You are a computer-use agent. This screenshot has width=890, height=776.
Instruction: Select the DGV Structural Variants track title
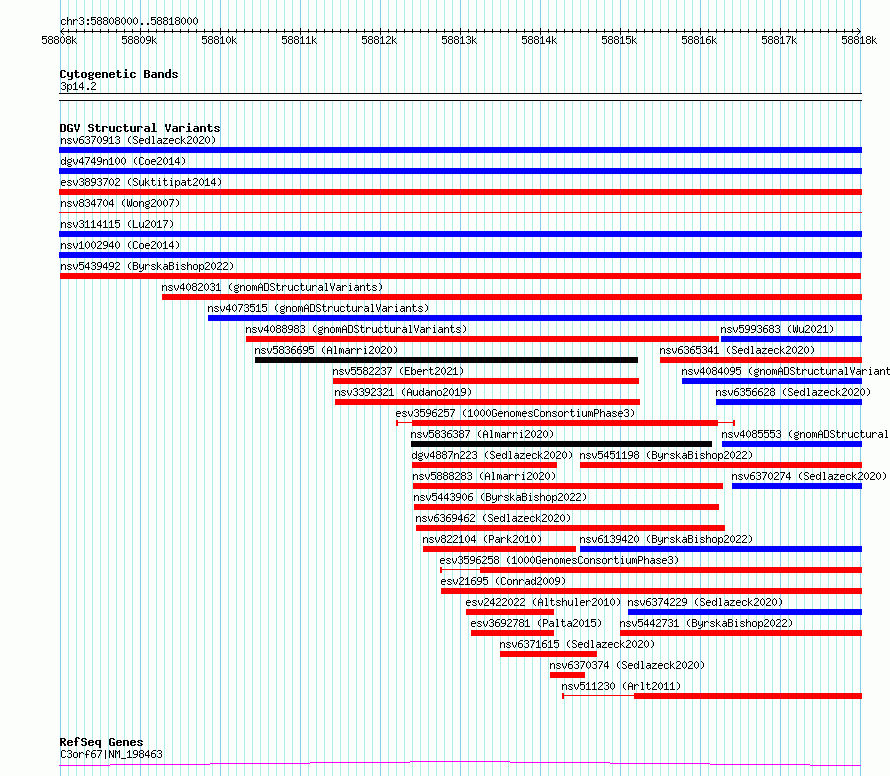[140, 128]
